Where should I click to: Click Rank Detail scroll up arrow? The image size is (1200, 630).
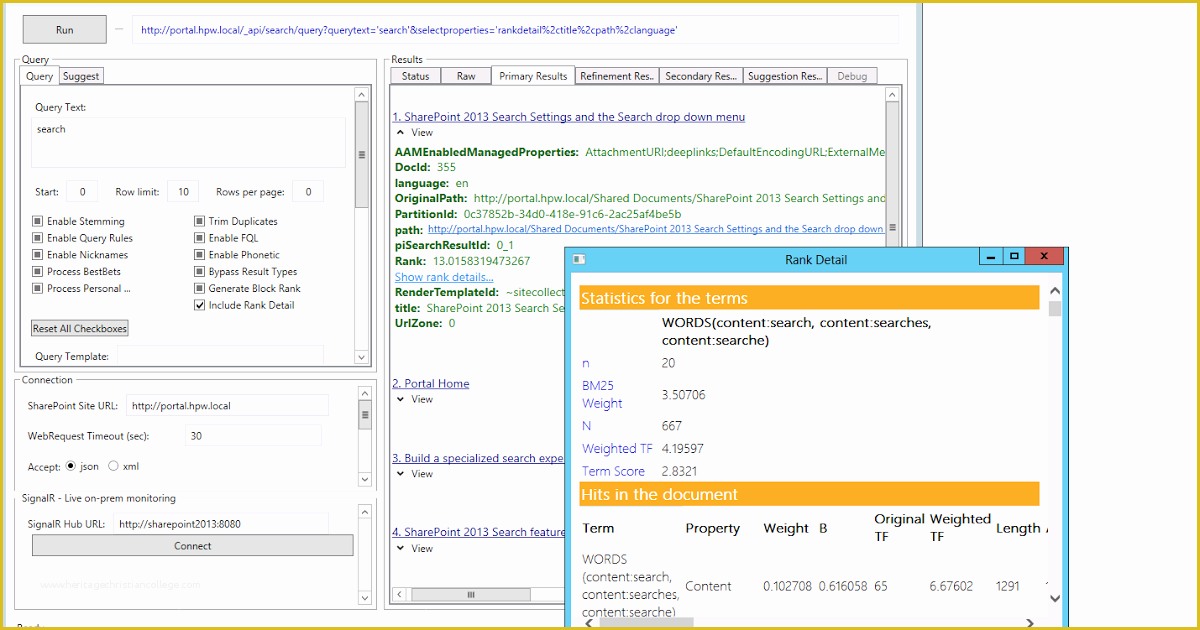point(1054,291)
